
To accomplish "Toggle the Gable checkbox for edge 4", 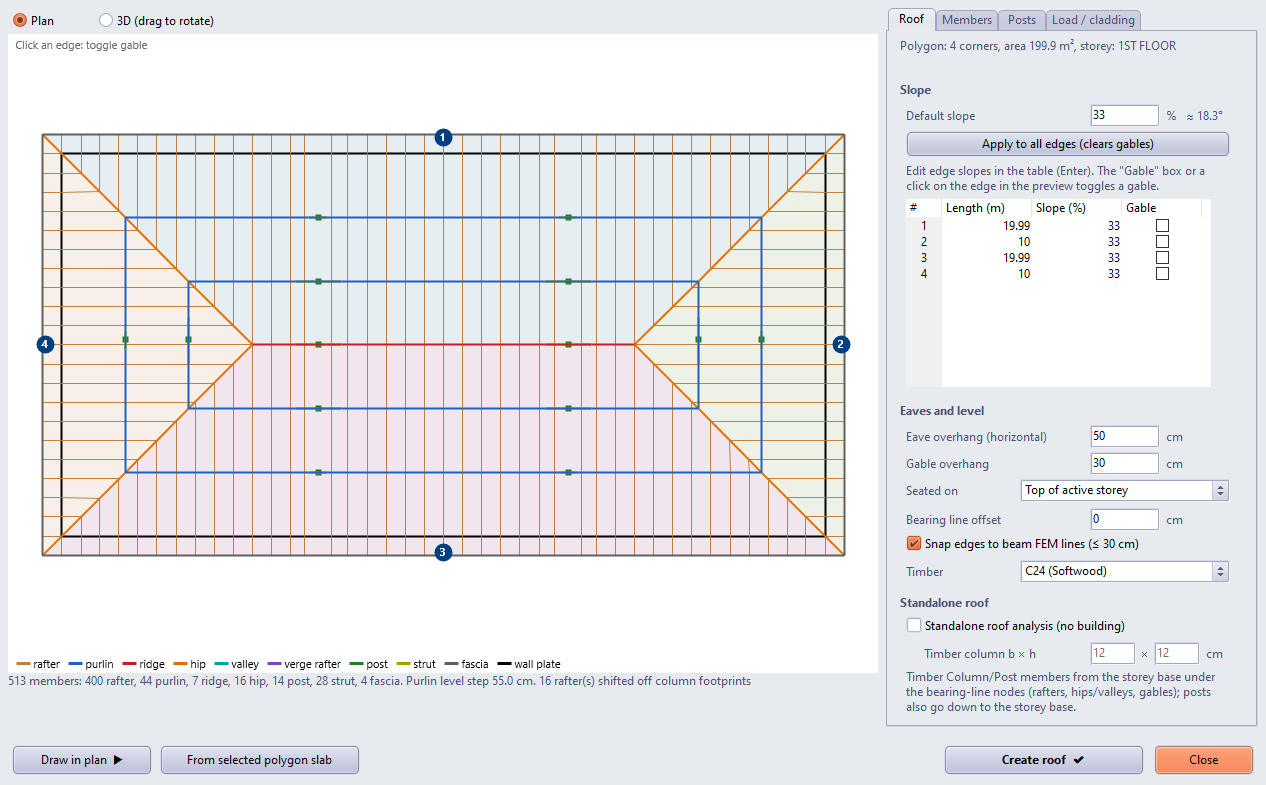I will pos(1162,274).
